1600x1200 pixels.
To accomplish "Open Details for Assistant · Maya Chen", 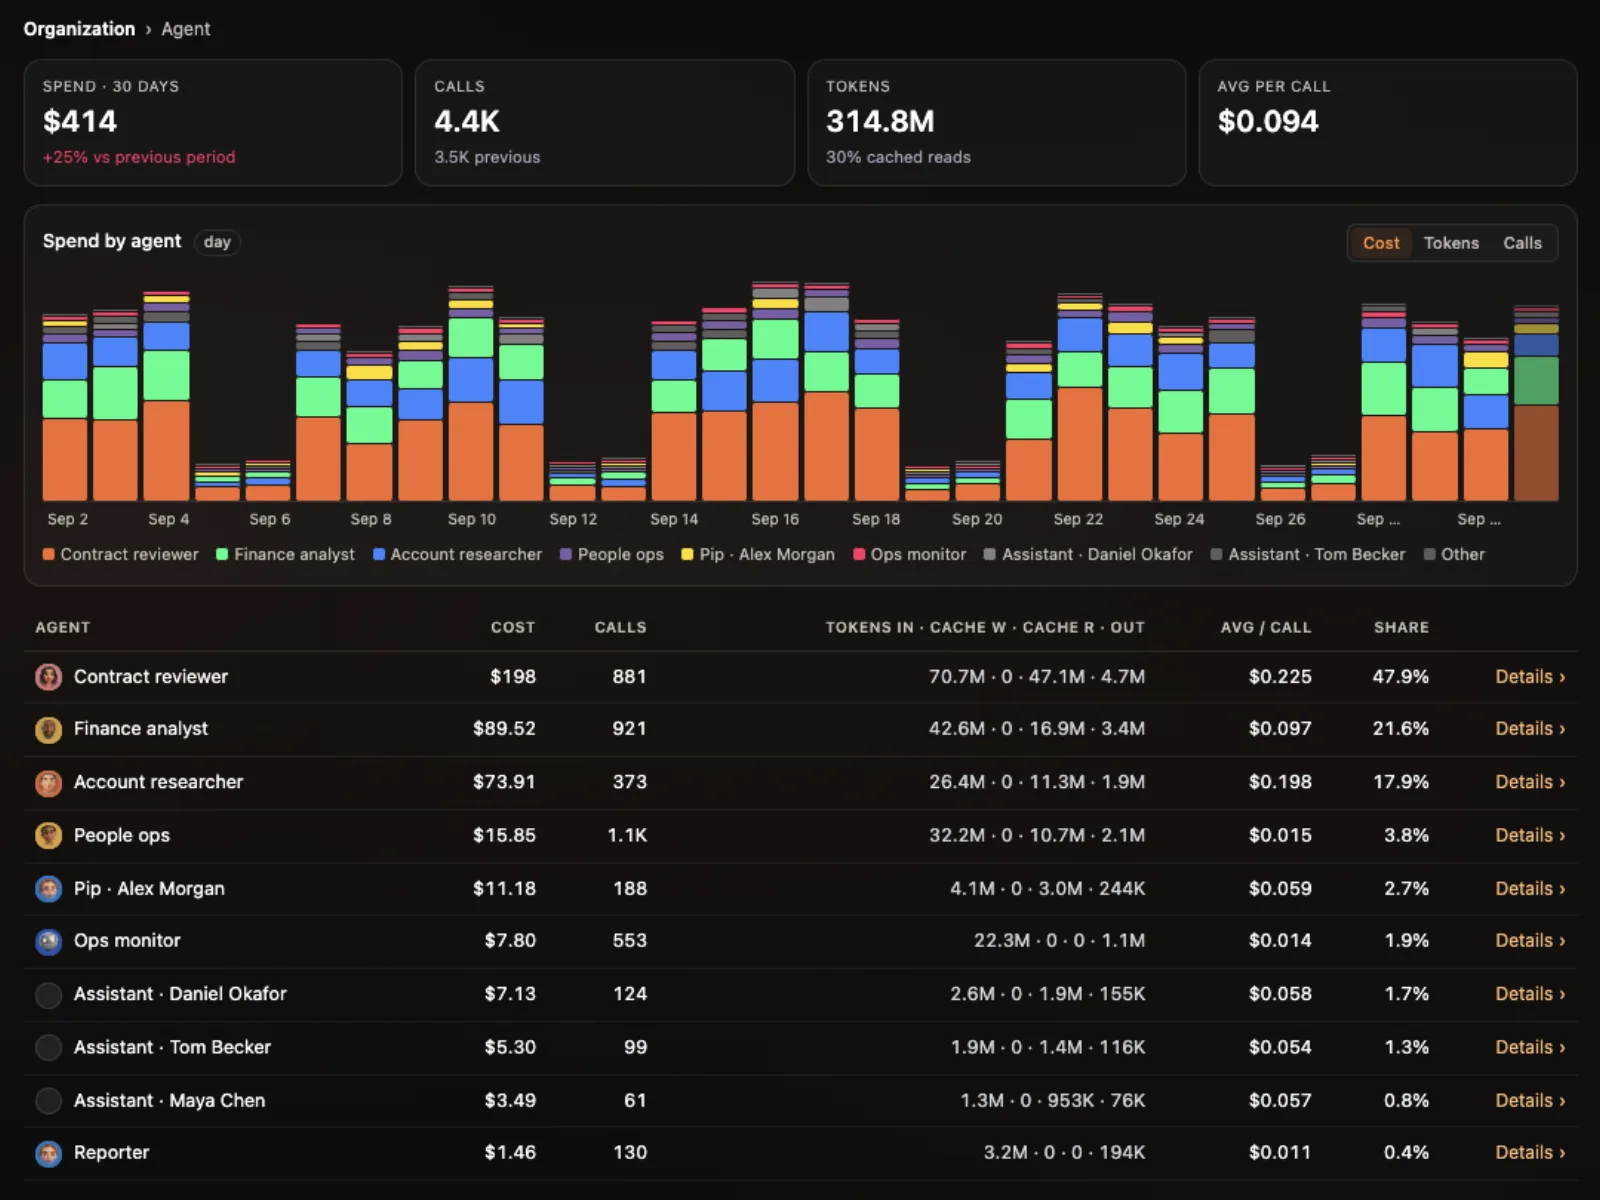I will (1530, 1101).
